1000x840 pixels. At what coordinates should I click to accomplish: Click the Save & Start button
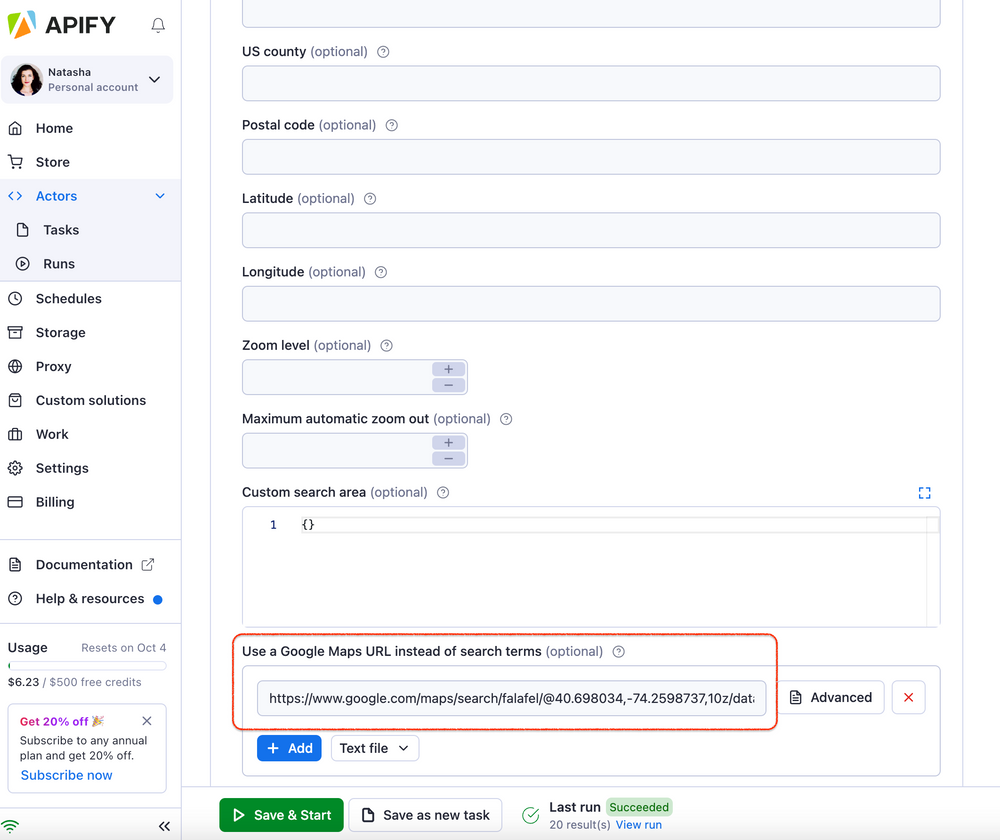(281, 815)
